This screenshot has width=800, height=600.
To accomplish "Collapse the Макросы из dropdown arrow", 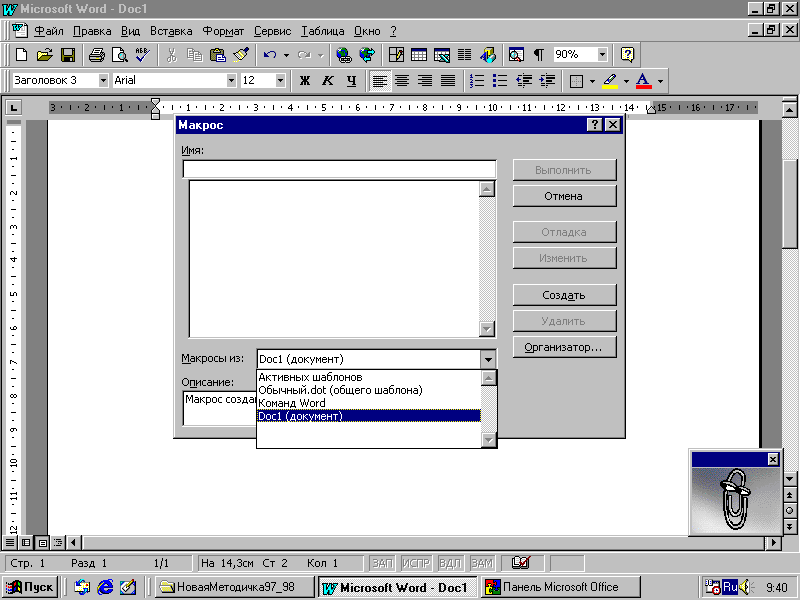I will tap(488, 360).
